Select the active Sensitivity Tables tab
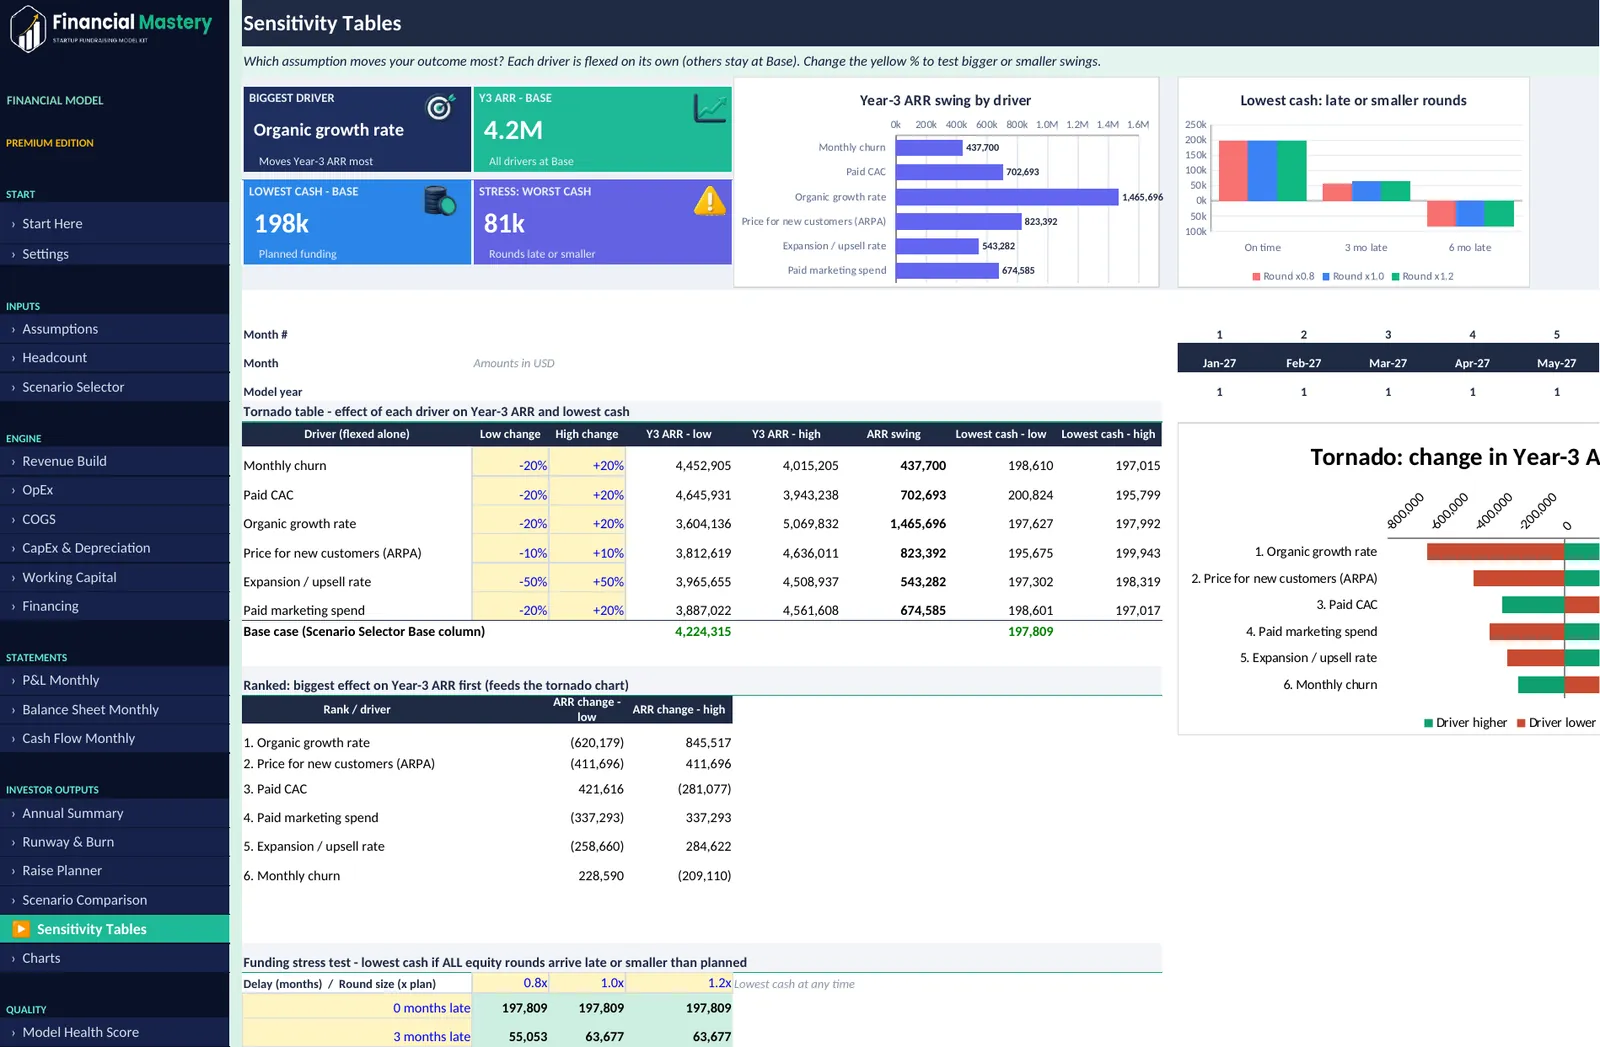 (x=115, y=929)
